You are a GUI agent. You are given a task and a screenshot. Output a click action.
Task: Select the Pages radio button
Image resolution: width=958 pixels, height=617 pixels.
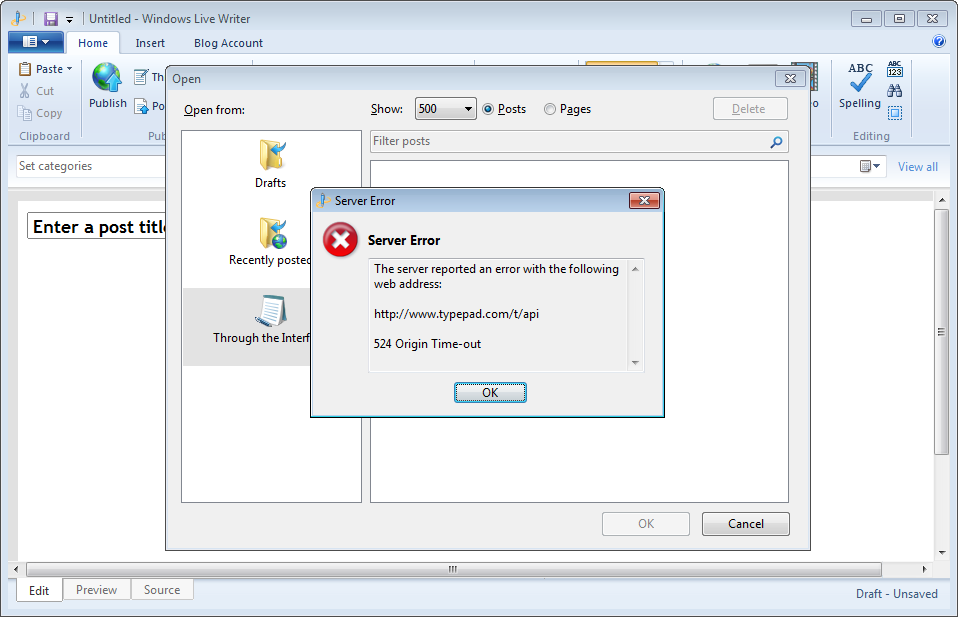(550, 109)
